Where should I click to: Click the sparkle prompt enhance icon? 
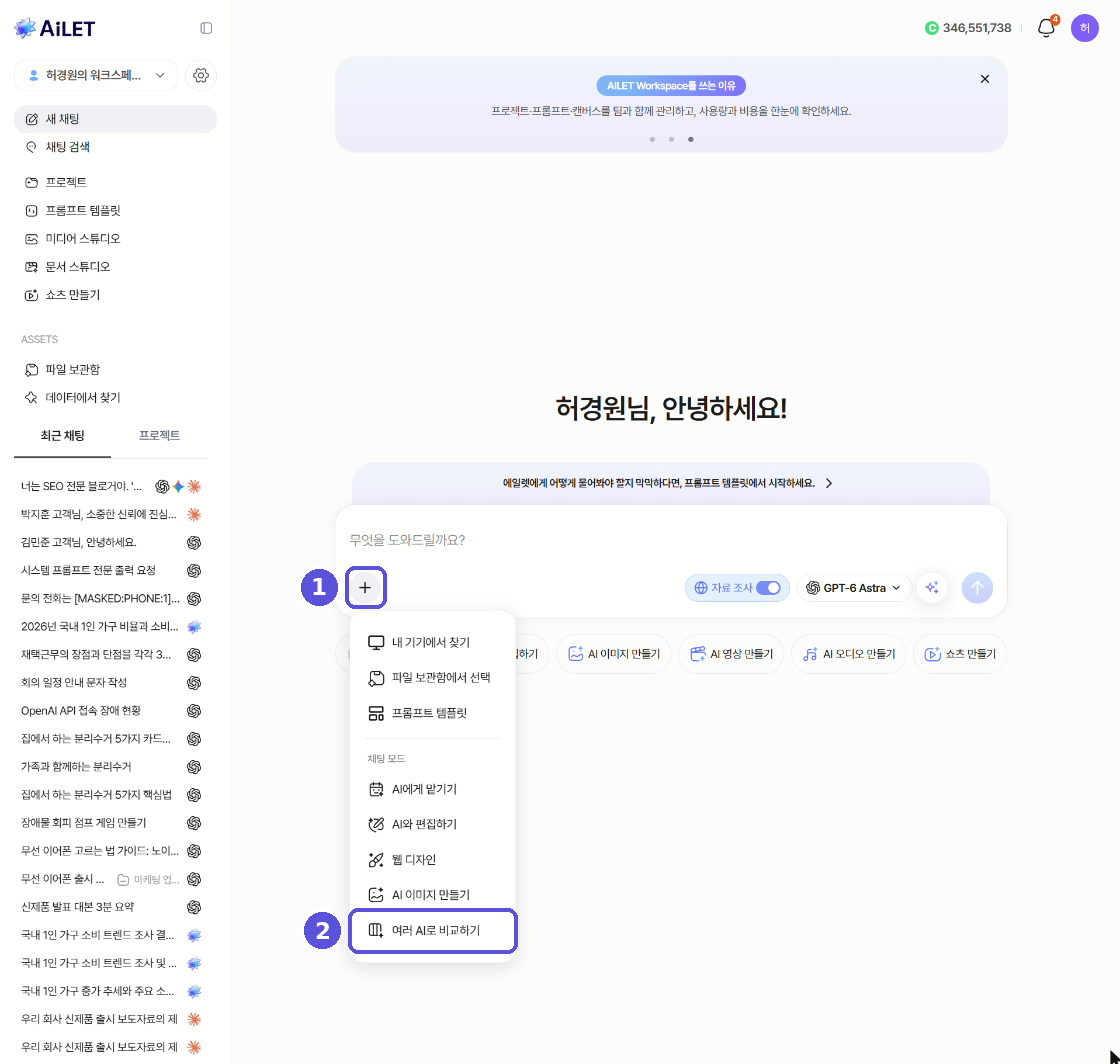click(932, 588)
